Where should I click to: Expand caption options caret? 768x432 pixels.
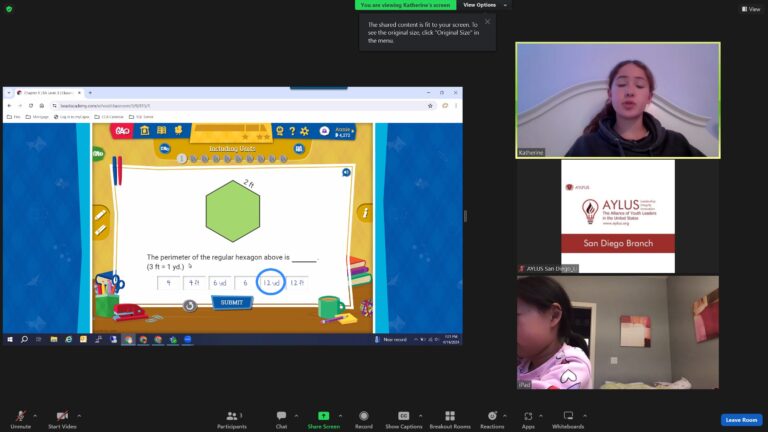click(421, 416)
